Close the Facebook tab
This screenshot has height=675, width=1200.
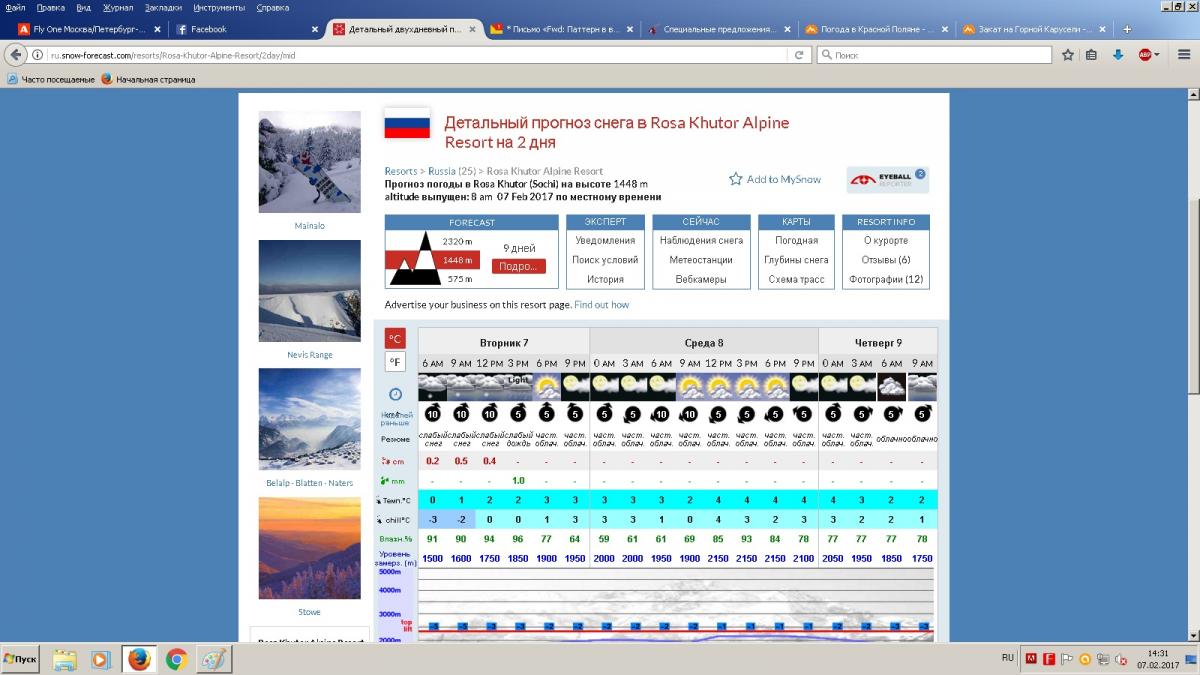click(x=315, y=29)
